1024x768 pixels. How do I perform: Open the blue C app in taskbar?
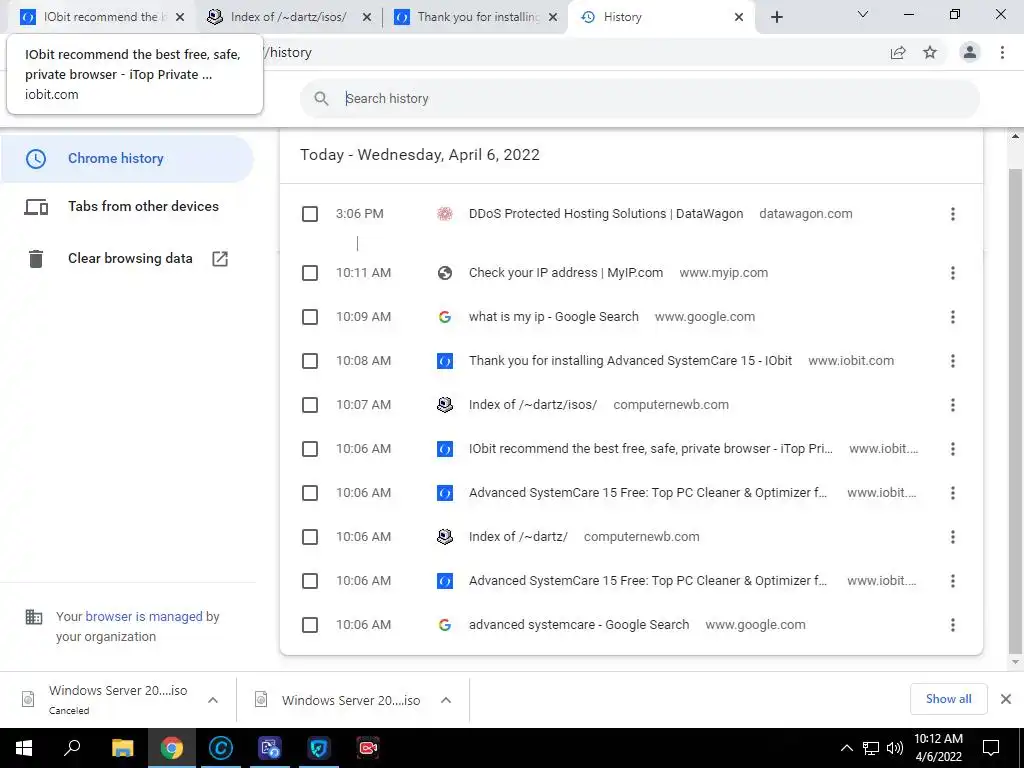click(x=221, y=748)
